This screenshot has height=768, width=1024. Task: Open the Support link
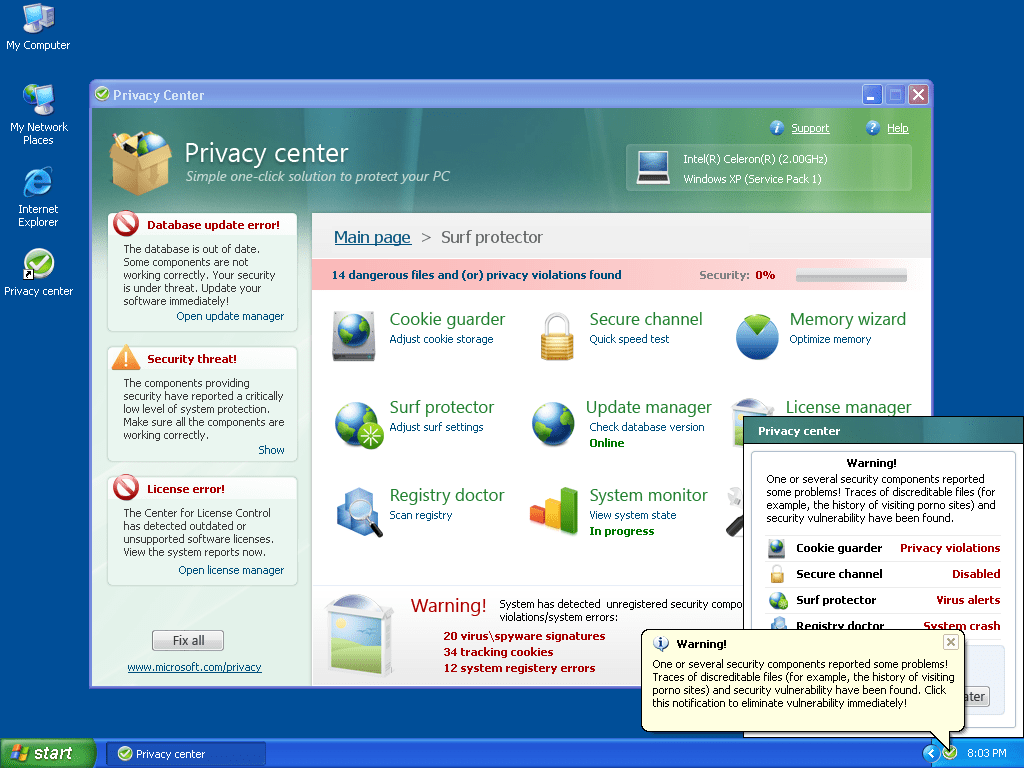pos(810,128)
